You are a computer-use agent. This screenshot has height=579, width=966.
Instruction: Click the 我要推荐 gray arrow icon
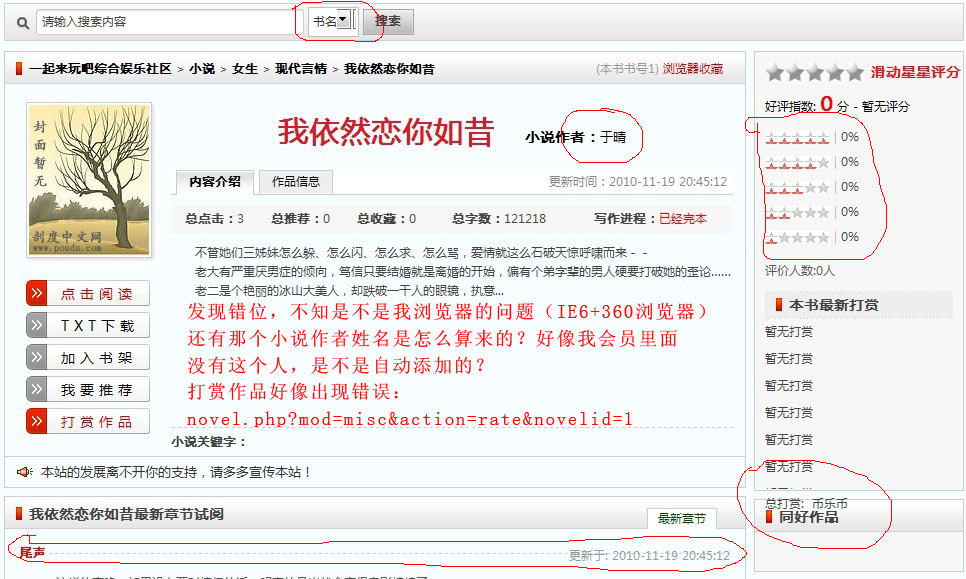tap(36, 389)
